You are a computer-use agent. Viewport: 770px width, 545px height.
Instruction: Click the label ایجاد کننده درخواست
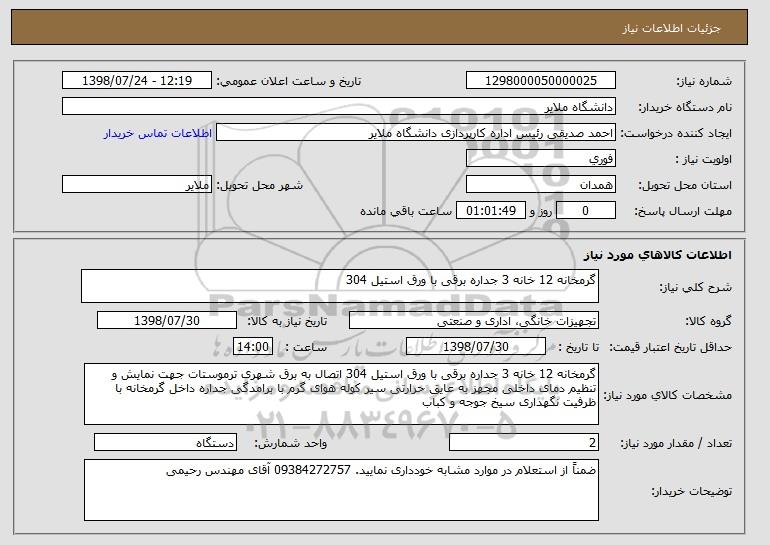[676, 133]
